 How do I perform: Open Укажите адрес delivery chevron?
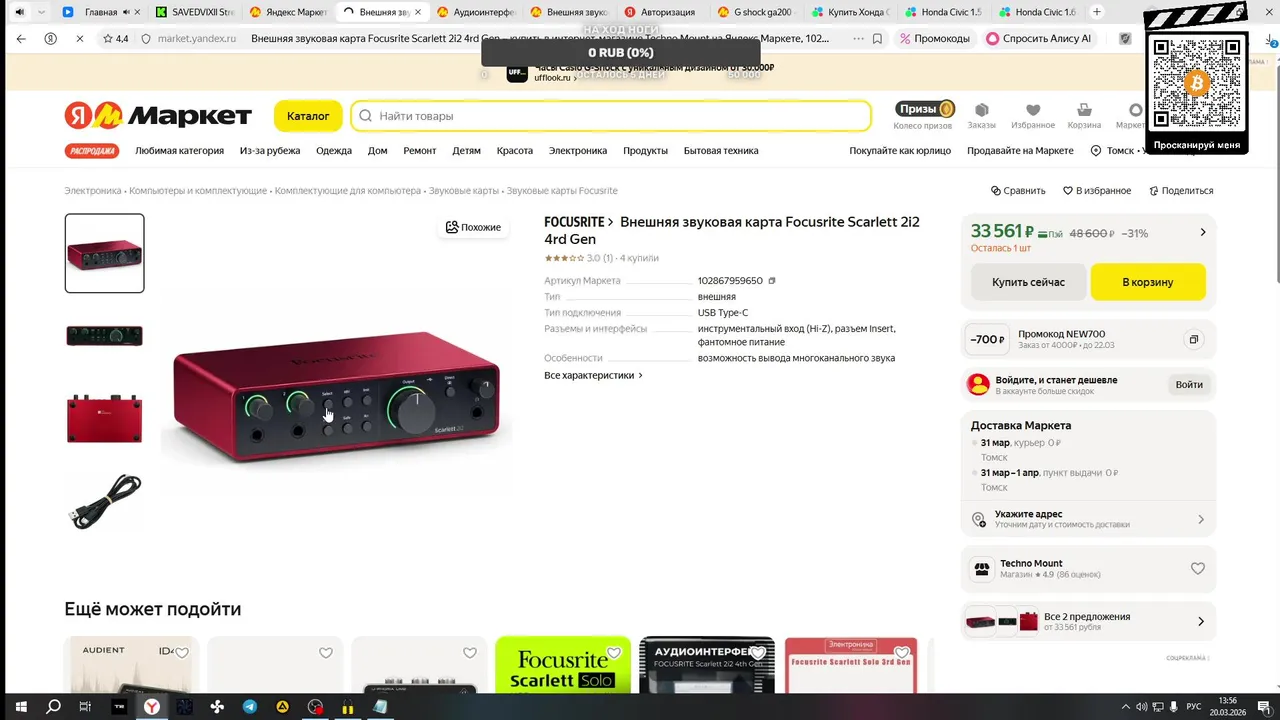[1201, 520]
